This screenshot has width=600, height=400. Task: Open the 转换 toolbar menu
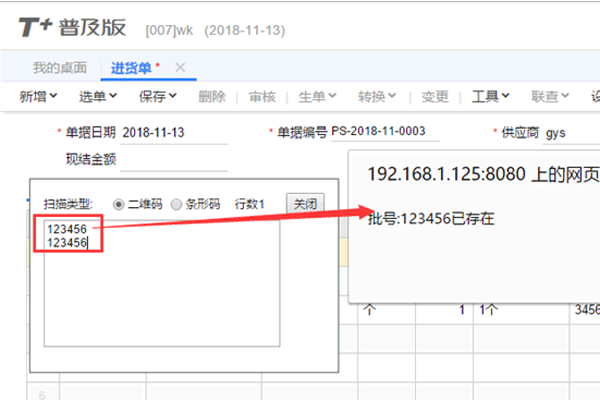(x=376, y=97)
